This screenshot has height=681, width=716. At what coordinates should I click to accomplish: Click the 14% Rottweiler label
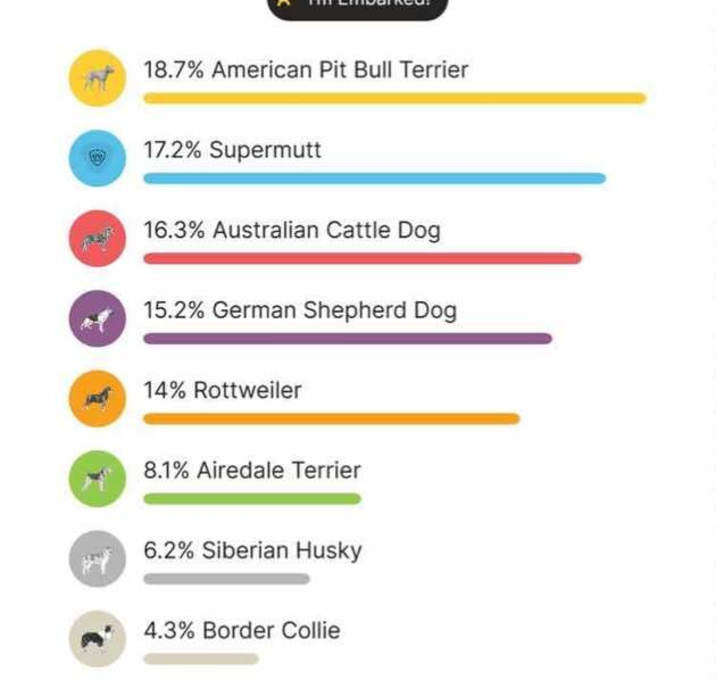tap(222, 390)
